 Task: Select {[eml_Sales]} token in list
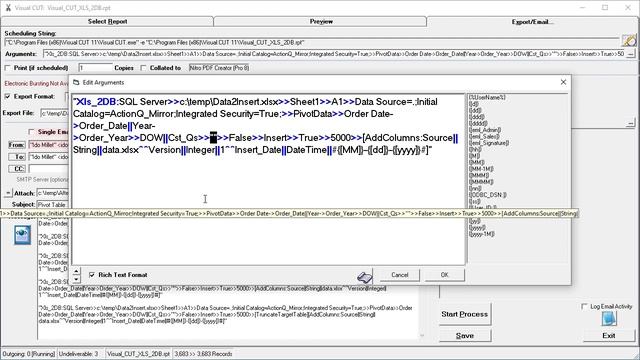[484, 136]
